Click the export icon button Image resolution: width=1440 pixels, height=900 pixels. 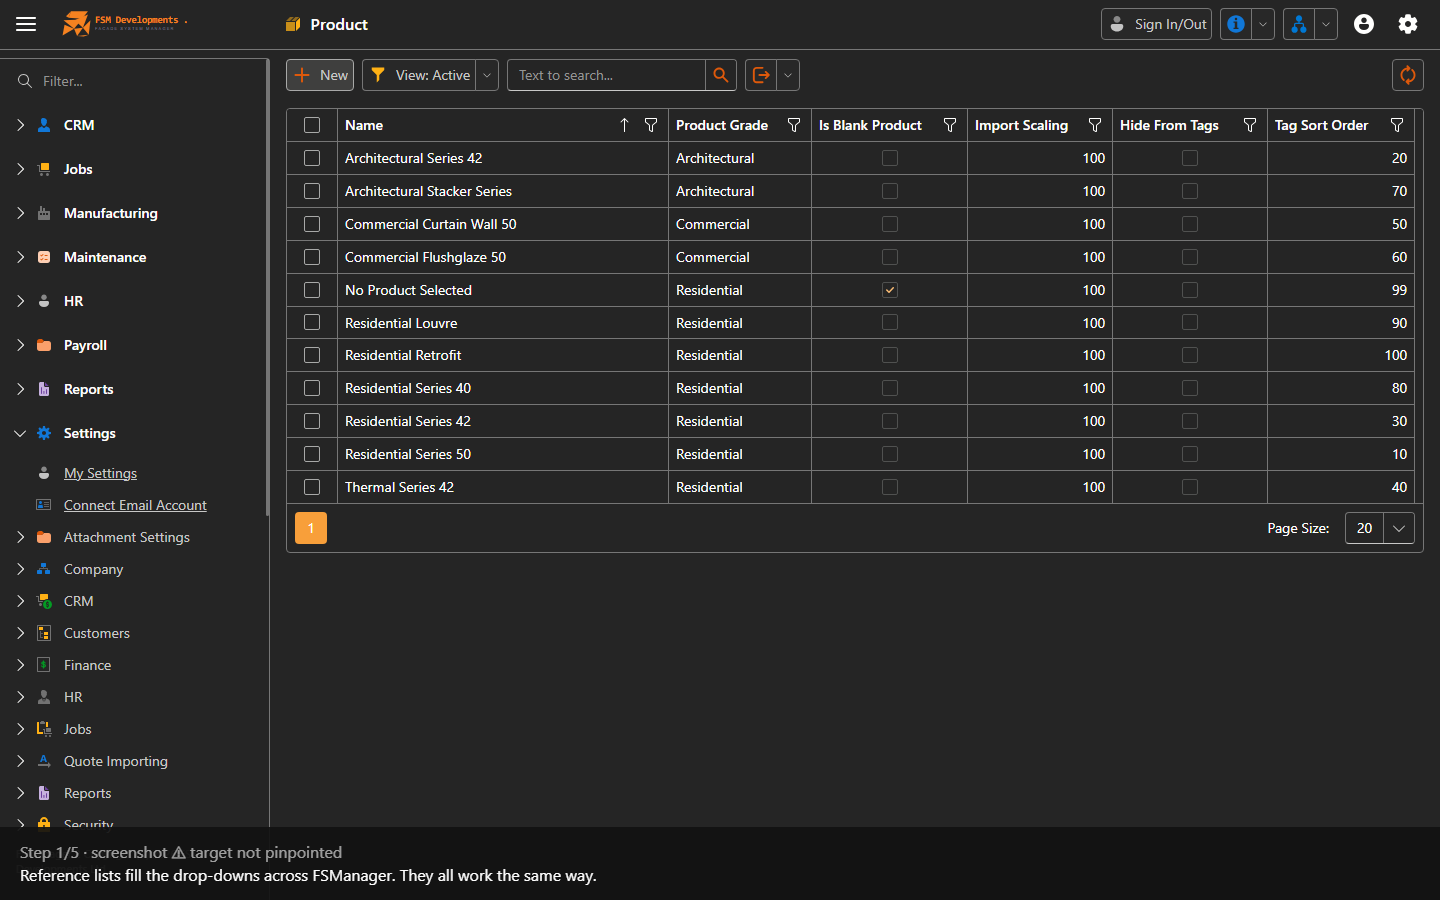(x=761, y=75)
